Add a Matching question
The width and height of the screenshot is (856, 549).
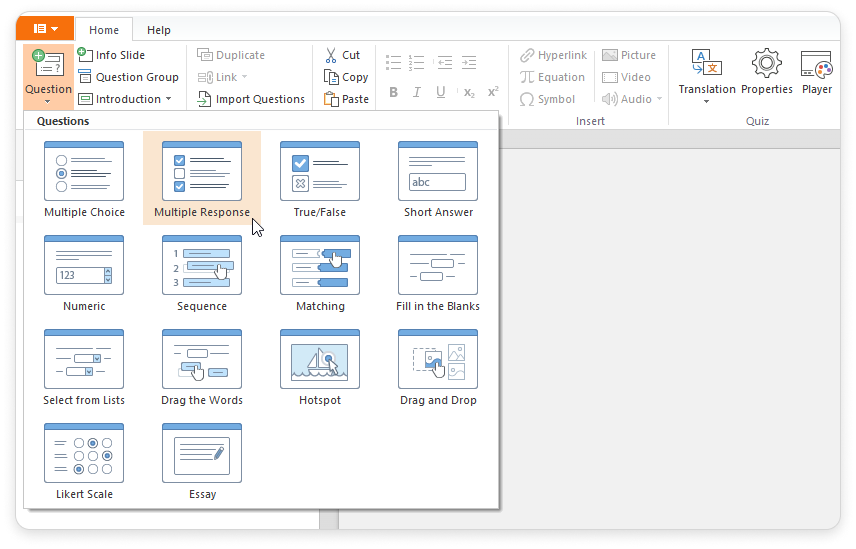click(319, 273)
